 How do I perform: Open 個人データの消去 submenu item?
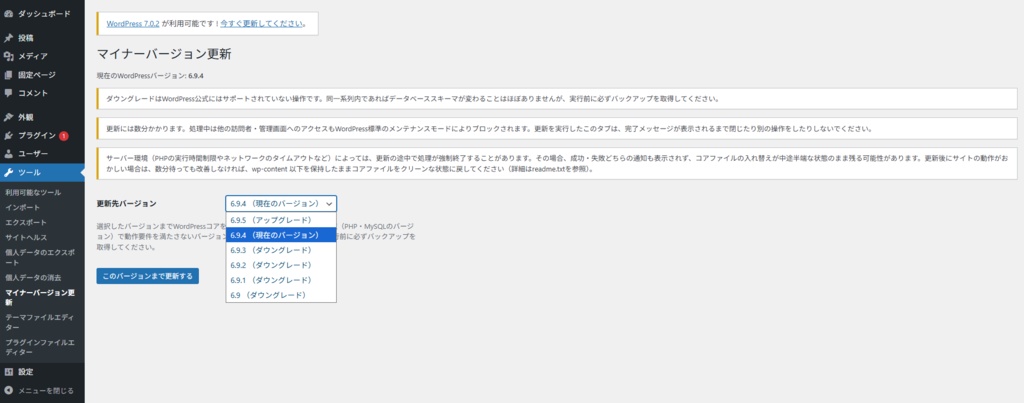[x=33, y=277]
